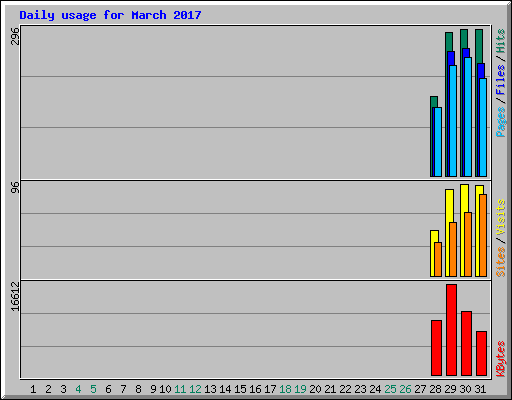Screen dimensions: 512x400
Task: Click the cyan Pages bar for day 28
Action: click(438, 142)
